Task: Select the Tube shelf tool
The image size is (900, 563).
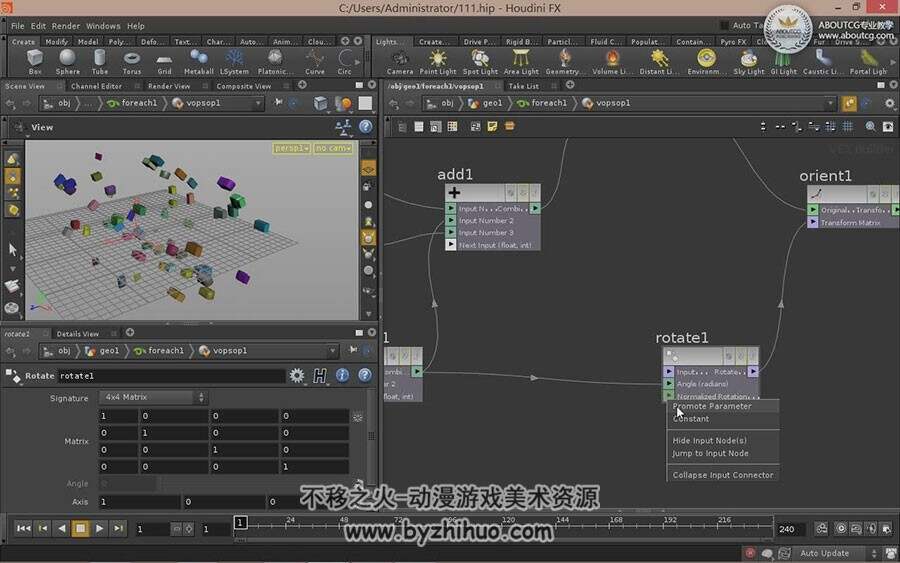Action: 100,61
